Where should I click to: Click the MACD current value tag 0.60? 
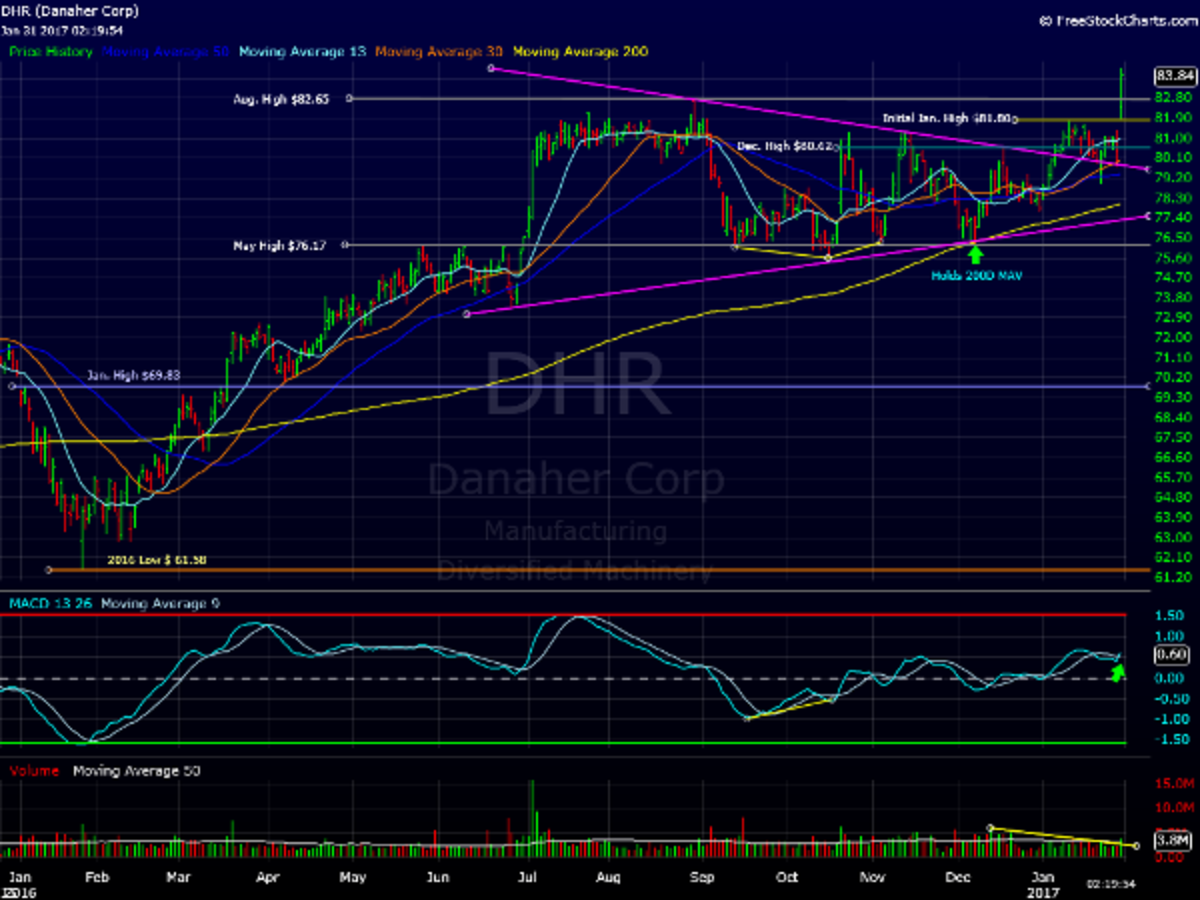[1170, 655]
